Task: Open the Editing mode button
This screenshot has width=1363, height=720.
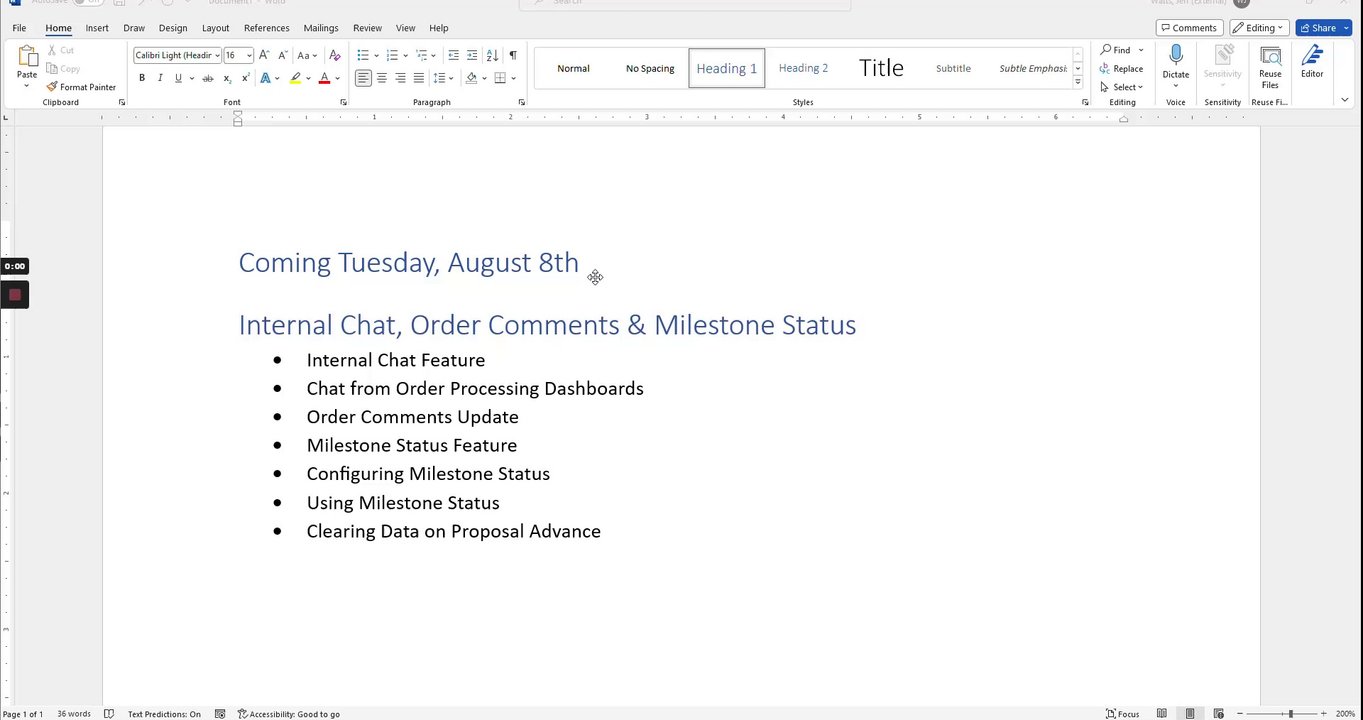Action: pos(1259,28)
